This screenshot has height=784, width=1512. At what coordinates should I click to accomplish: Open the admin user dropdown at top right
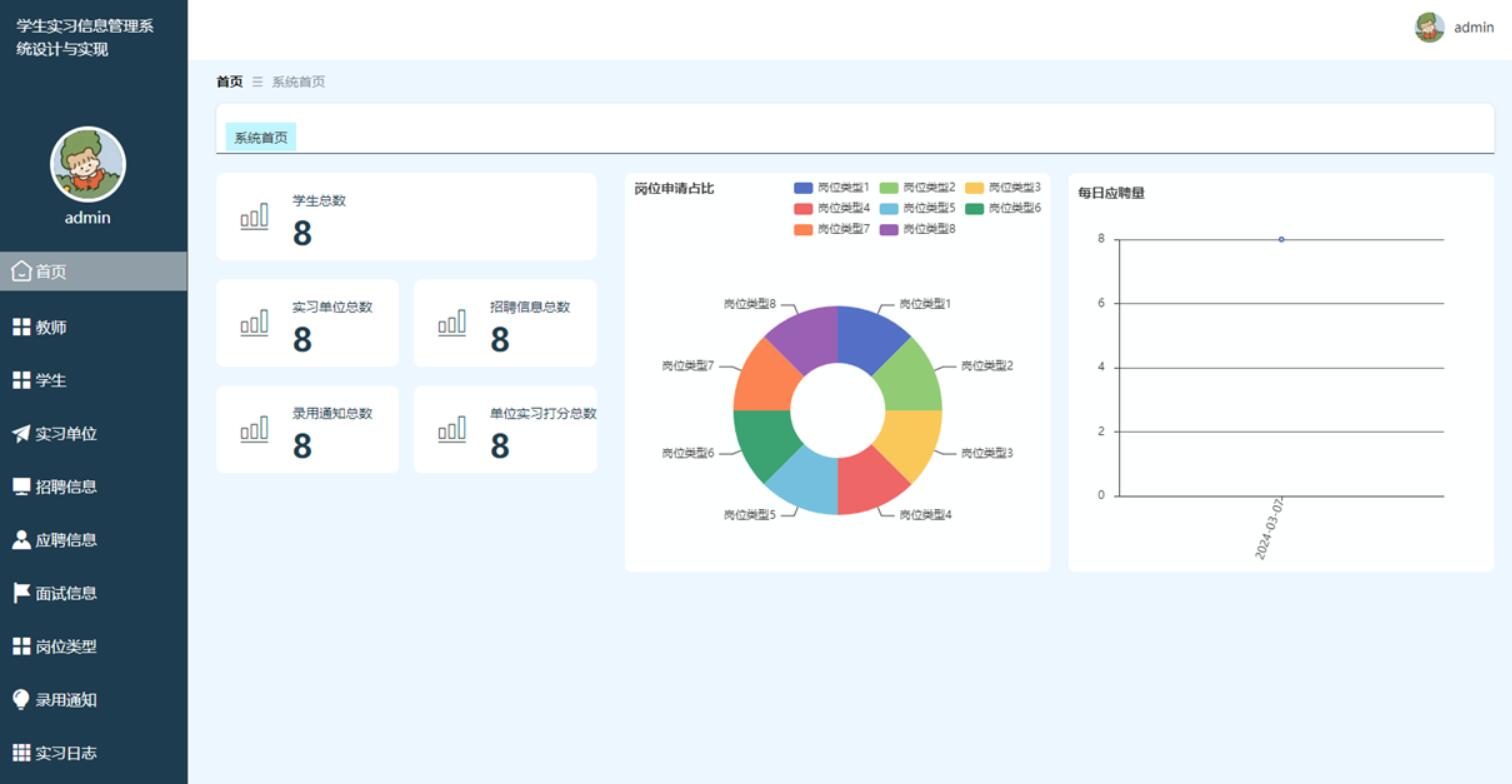point(1454,27)
